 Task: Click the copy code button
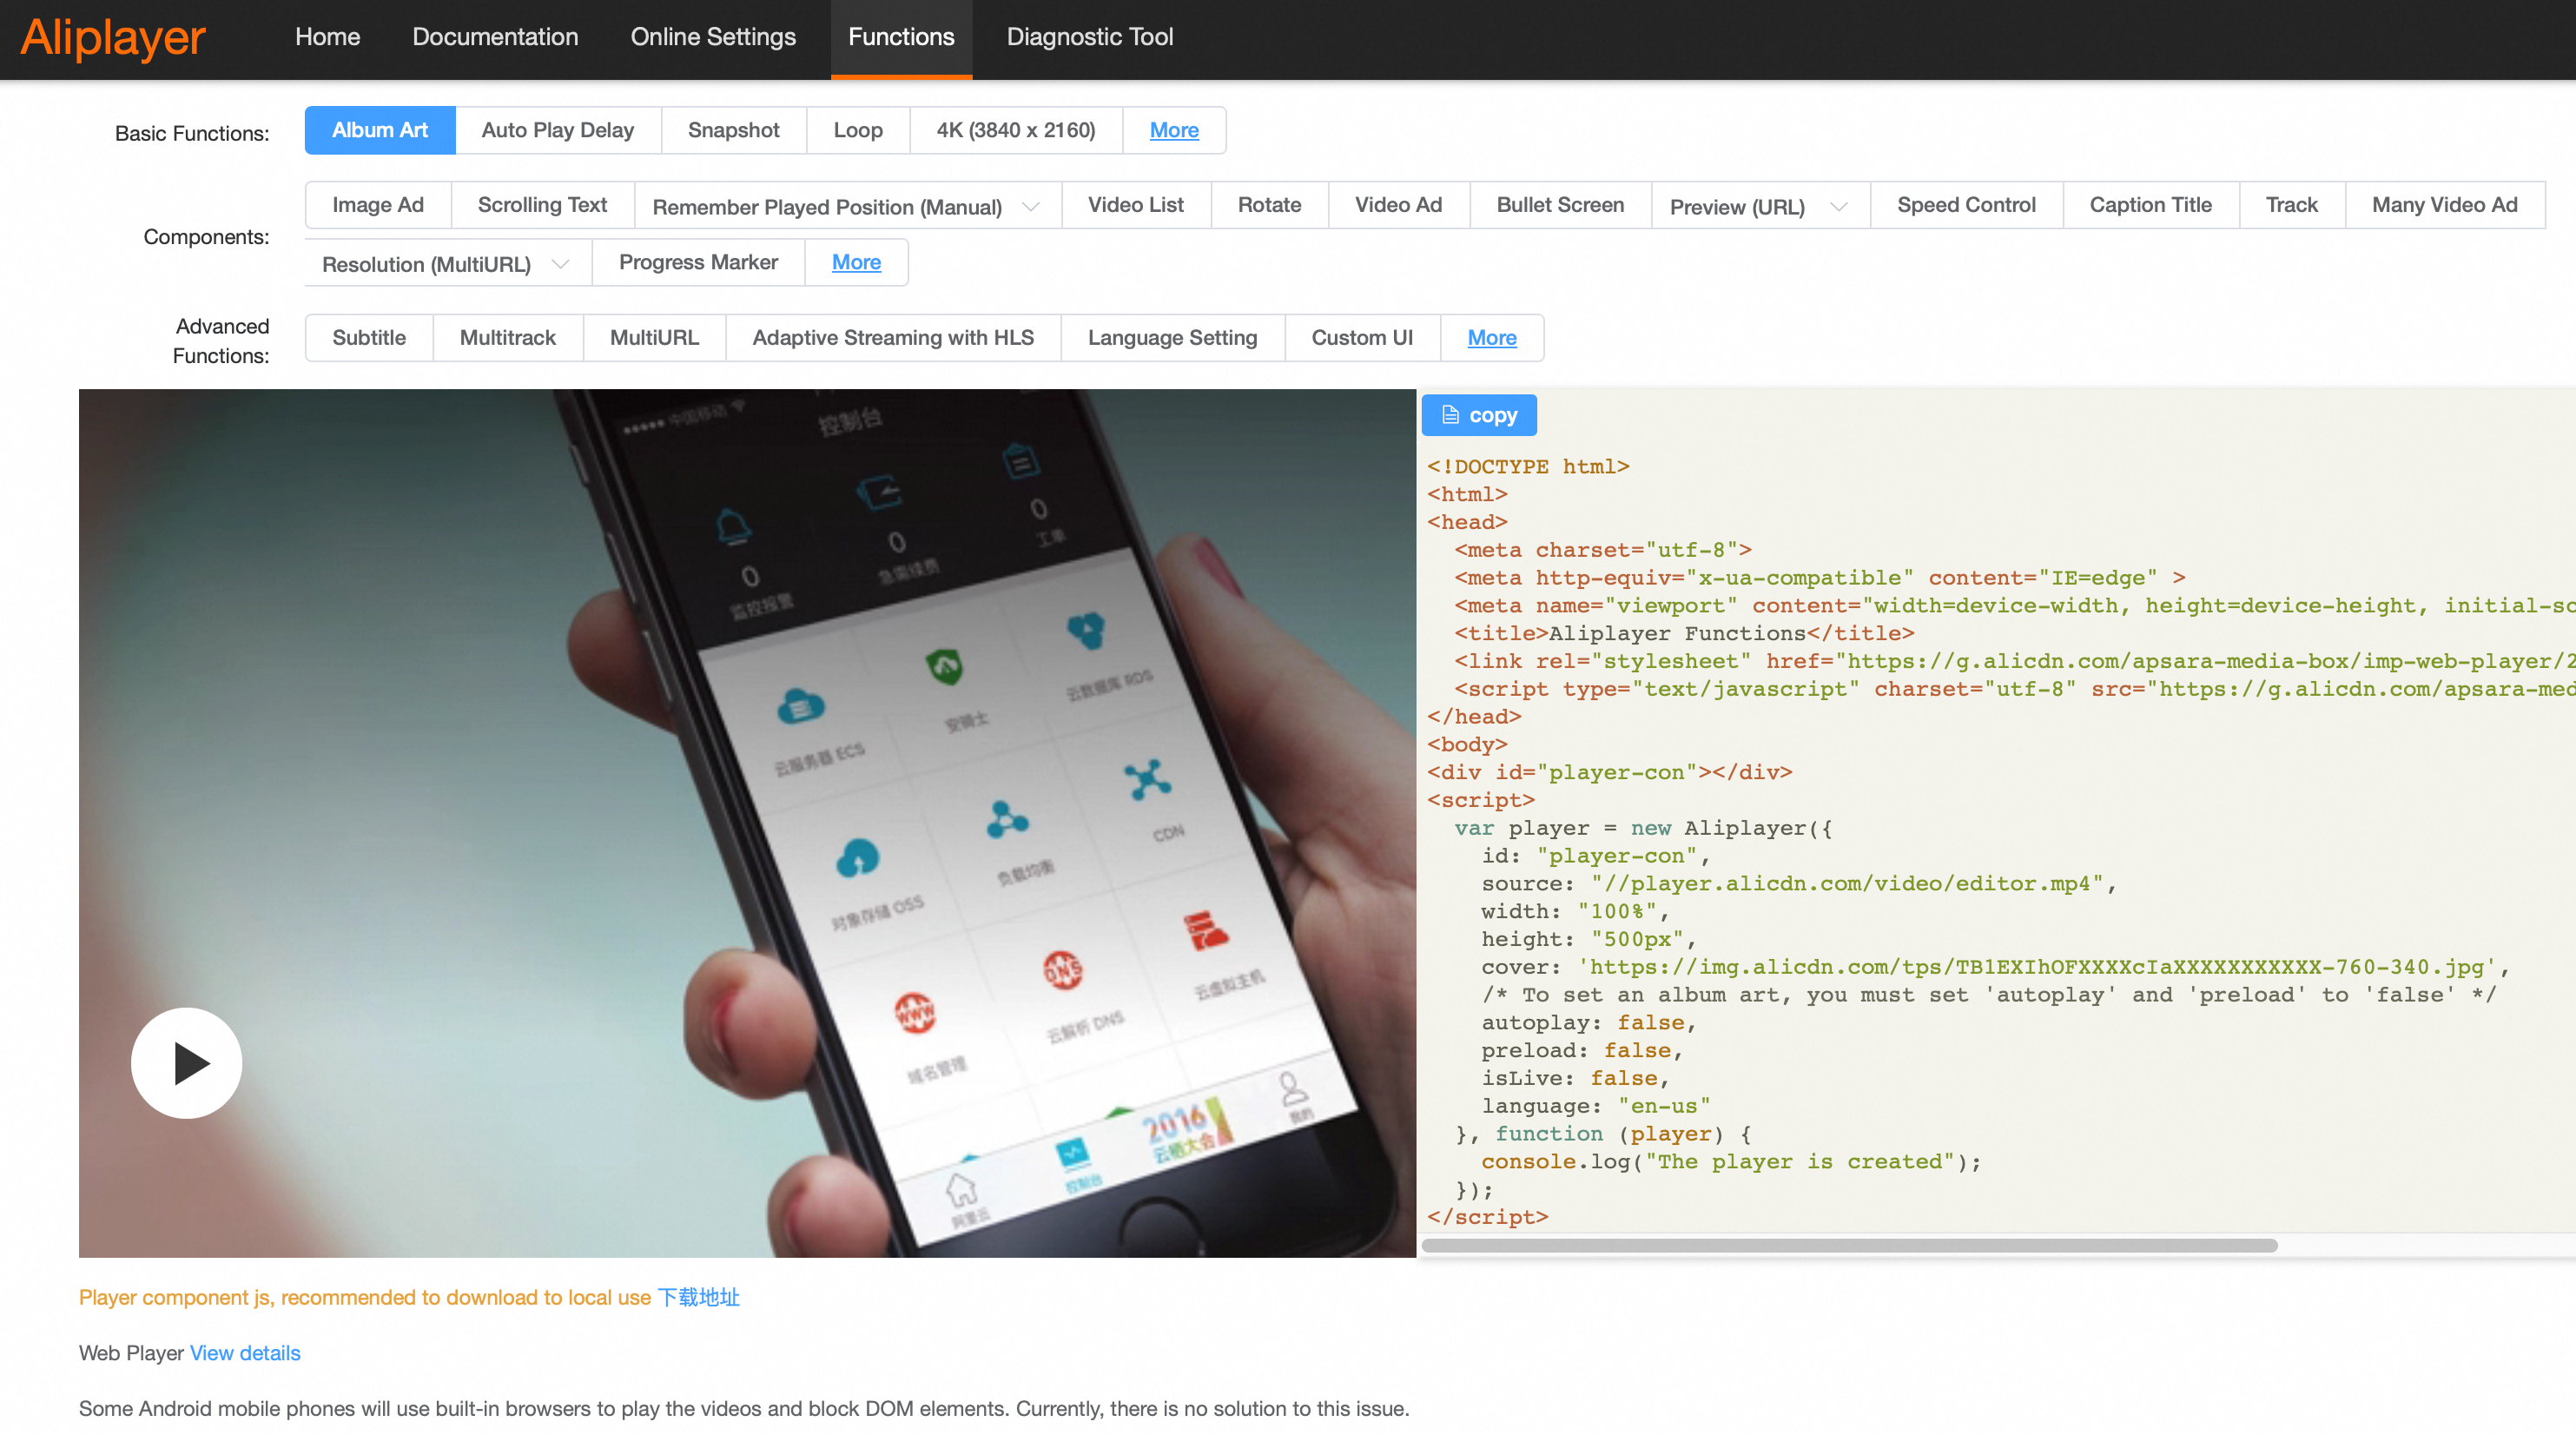[x=1478, y=415]
